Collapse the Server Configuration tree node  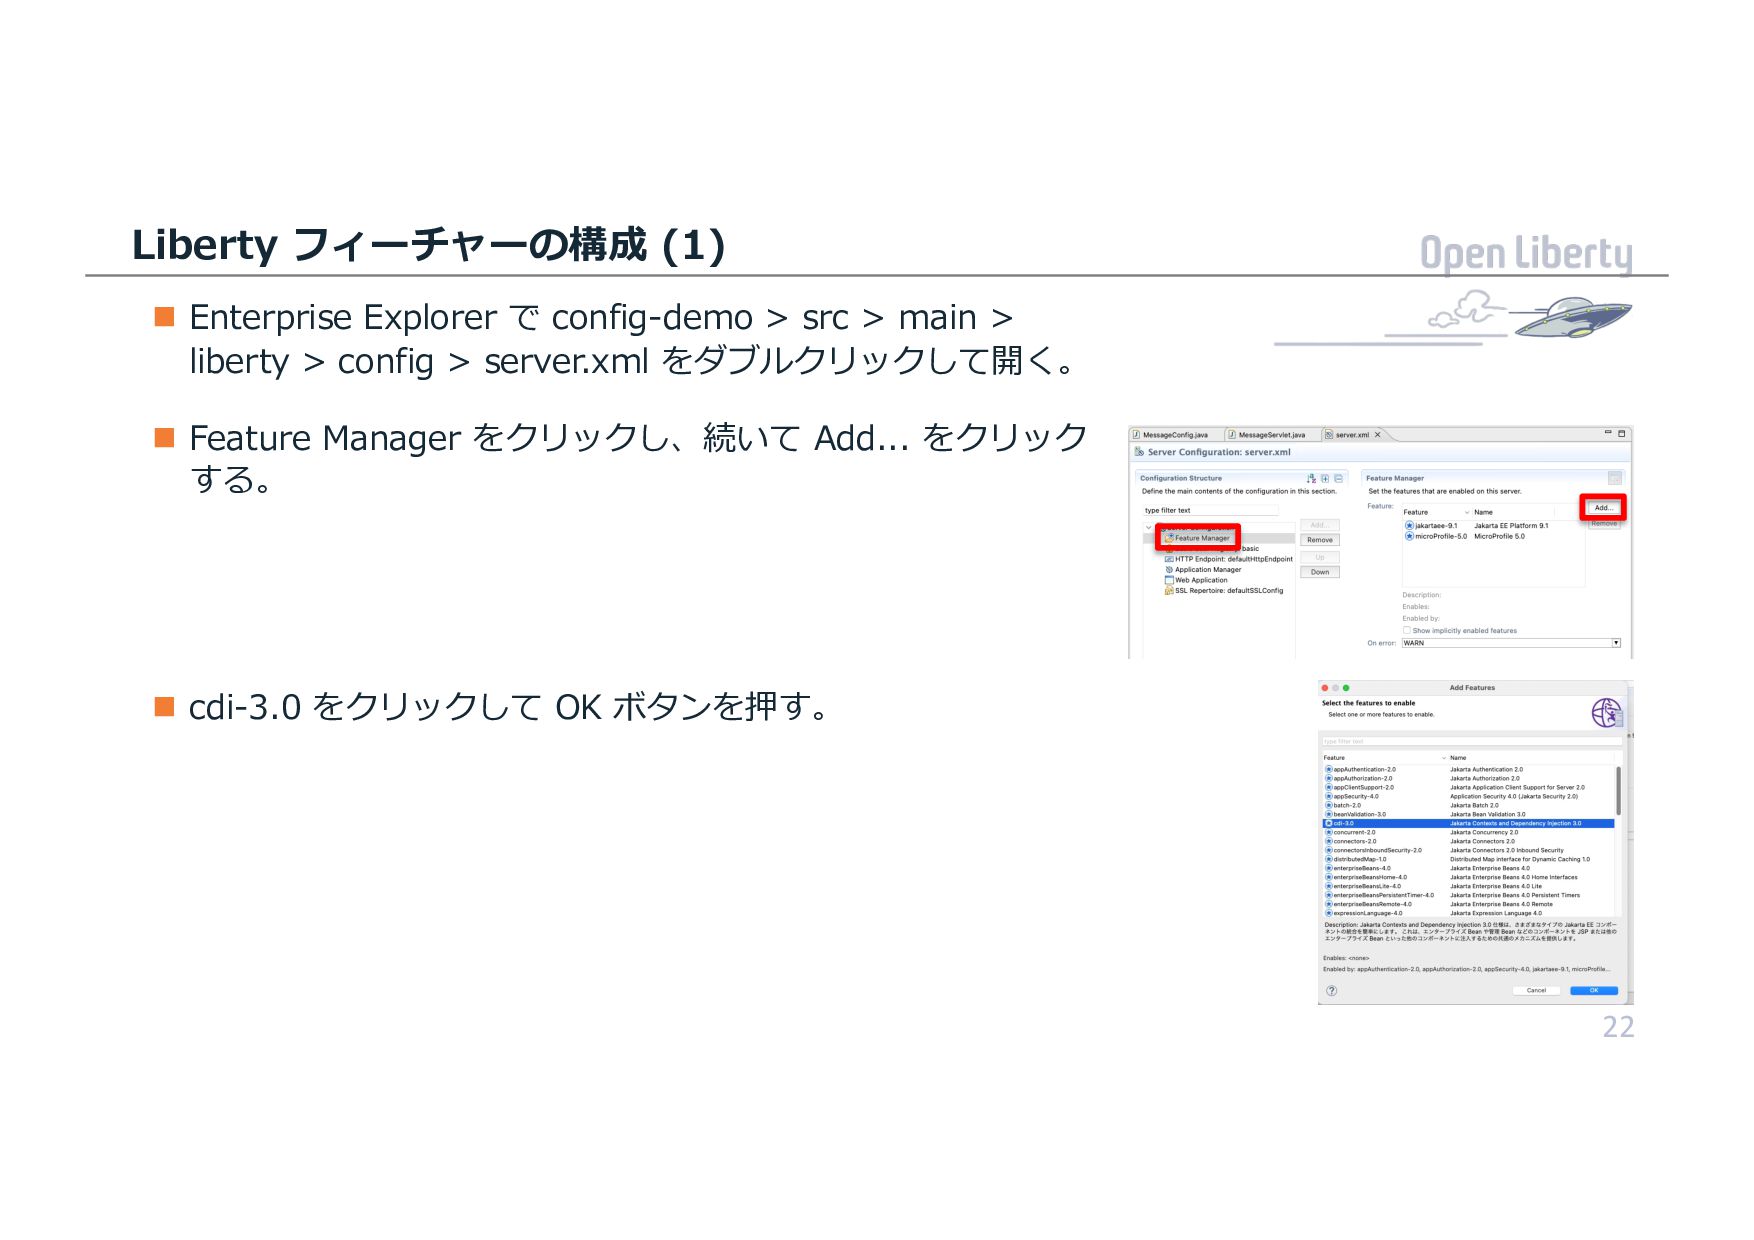(1148, 527)
